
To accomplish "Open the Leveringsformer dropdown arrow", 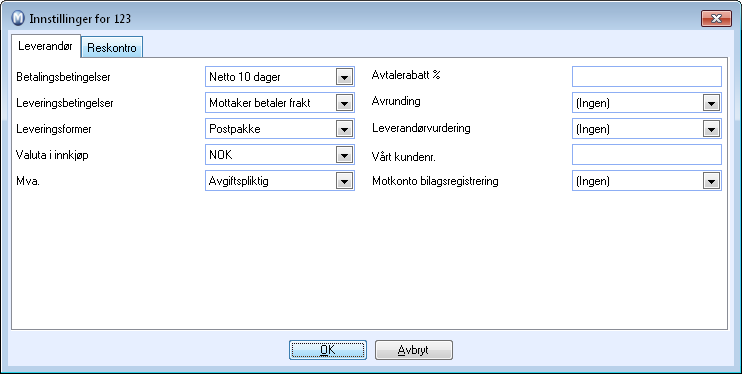I will [x=344, y=129].
